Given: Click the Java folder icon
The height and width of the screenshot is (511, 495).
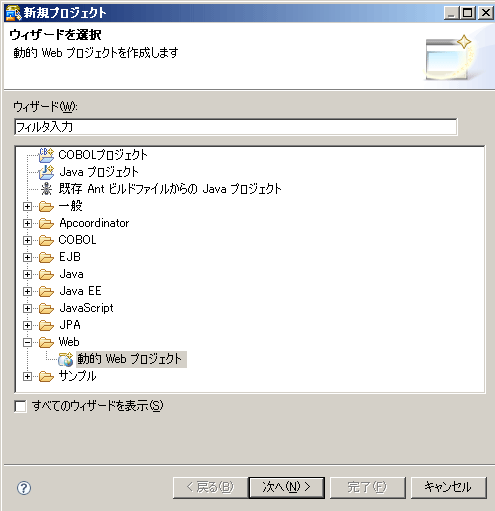Looking at the screenshot, I should click(46, 274).
